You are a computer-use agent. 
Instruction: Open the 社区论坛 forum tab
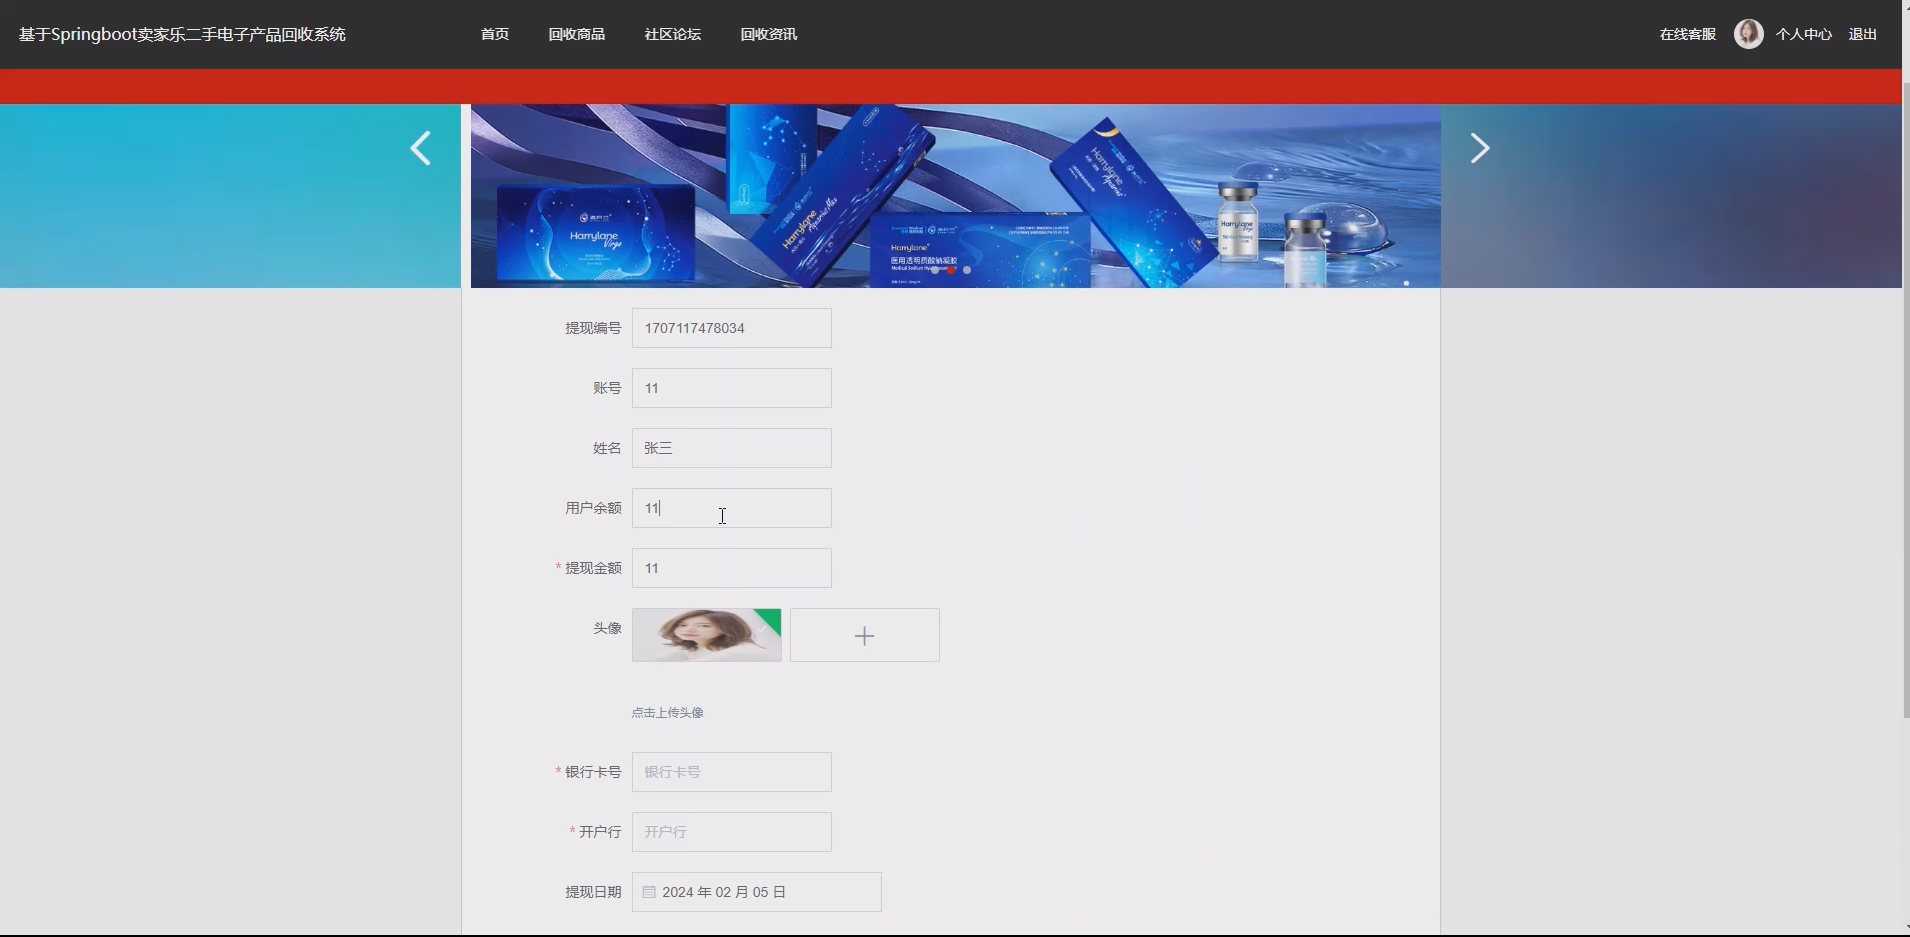point(672,33)
